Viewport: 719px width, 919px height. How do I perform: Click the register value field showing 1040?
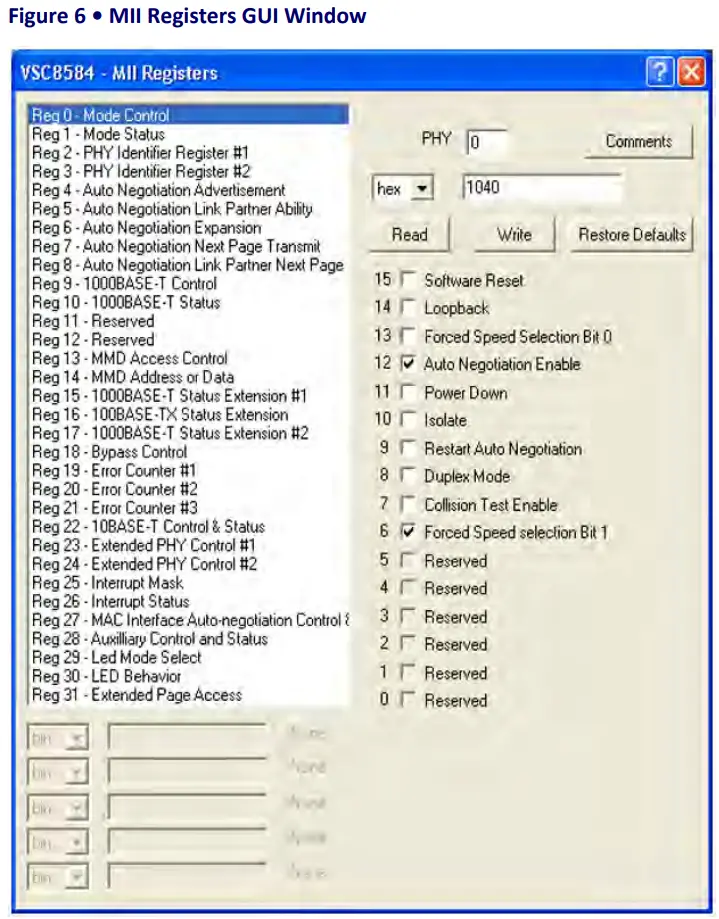tap(542, 188)
